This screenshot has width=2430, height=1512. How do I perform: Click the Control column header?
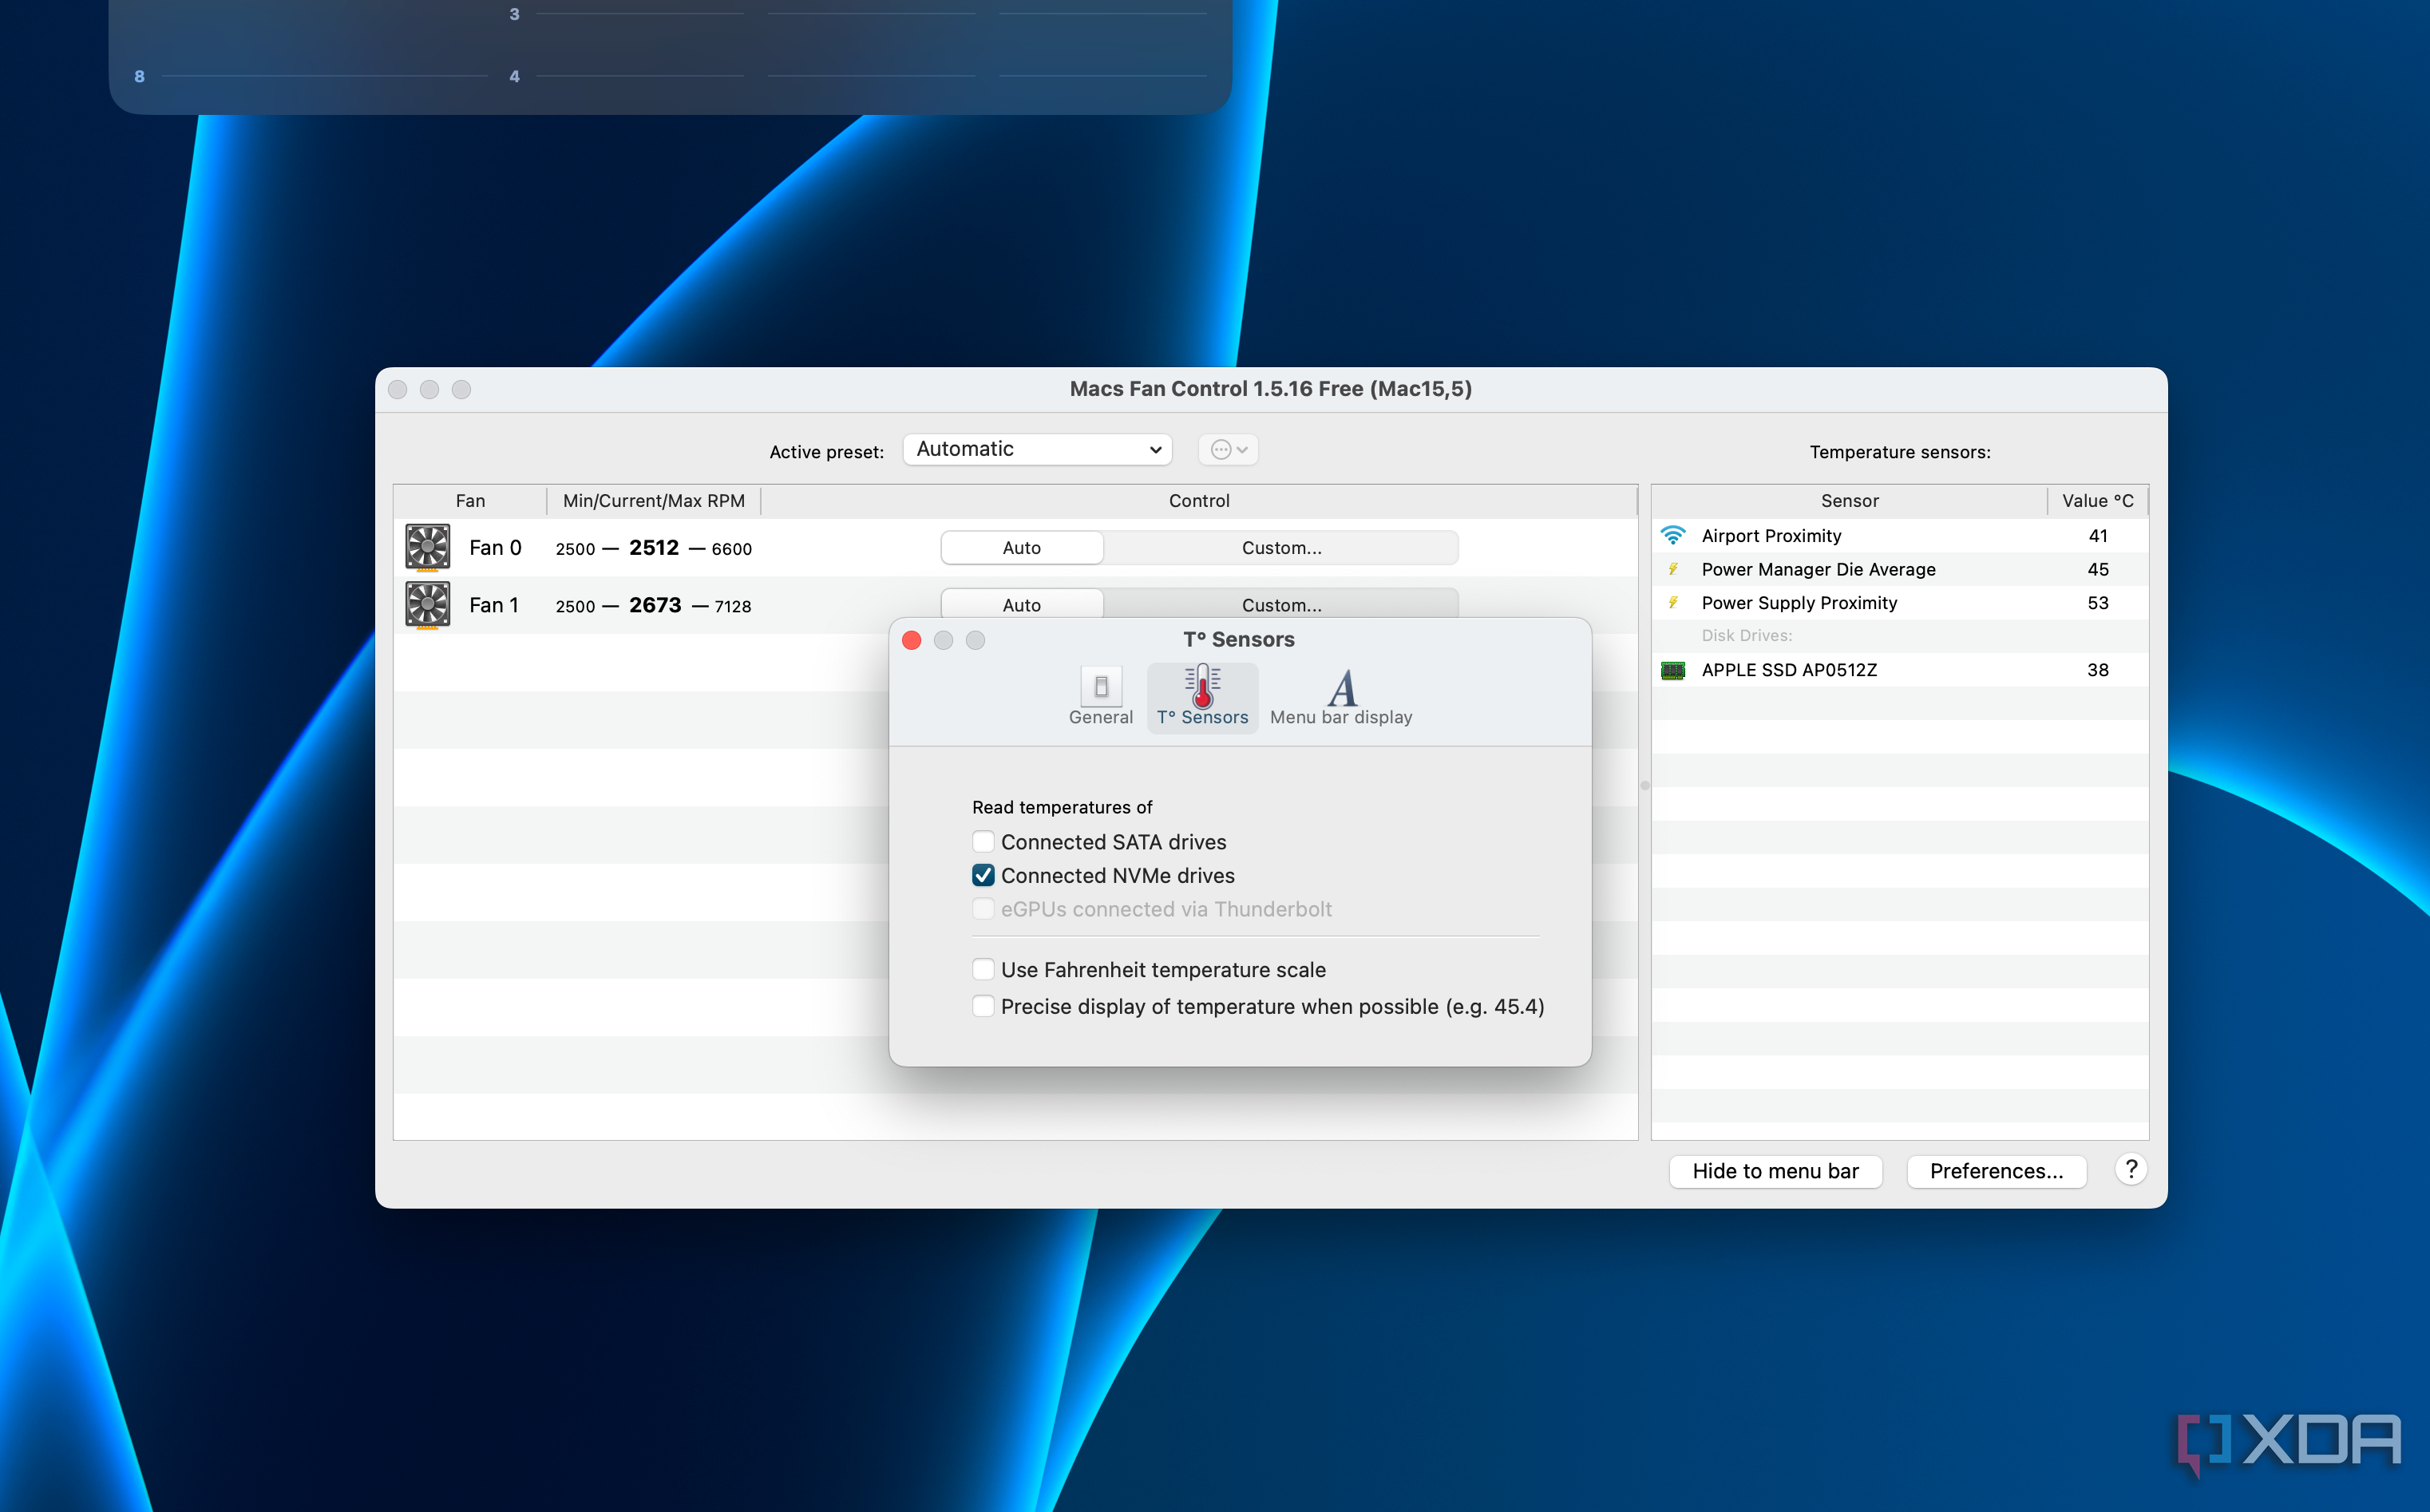(1199, 501)
